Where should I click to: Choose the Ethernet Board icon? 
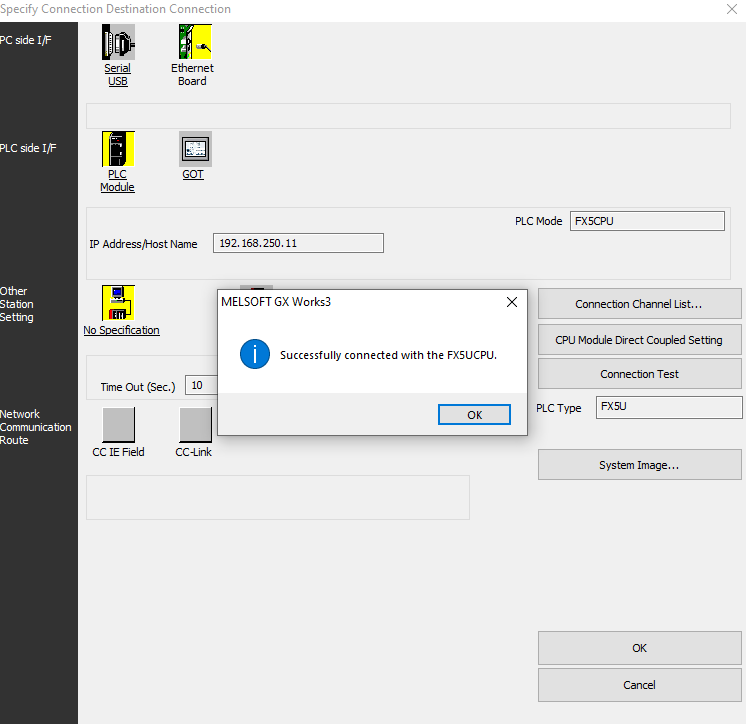195,42
